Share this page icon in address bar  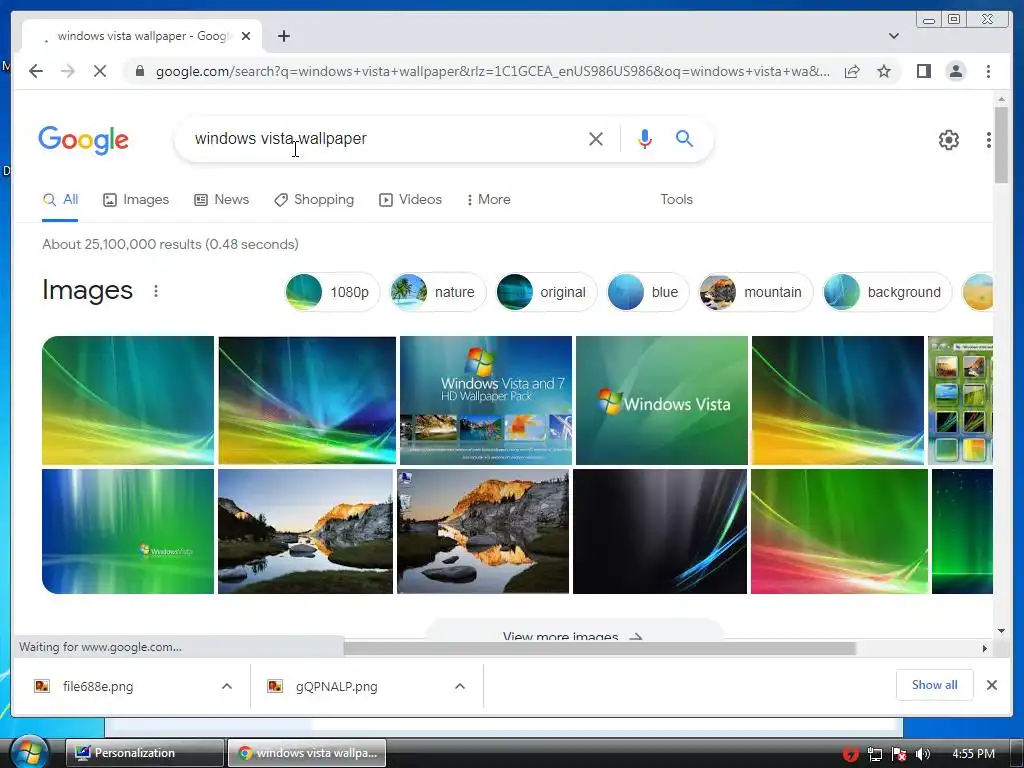852,71
